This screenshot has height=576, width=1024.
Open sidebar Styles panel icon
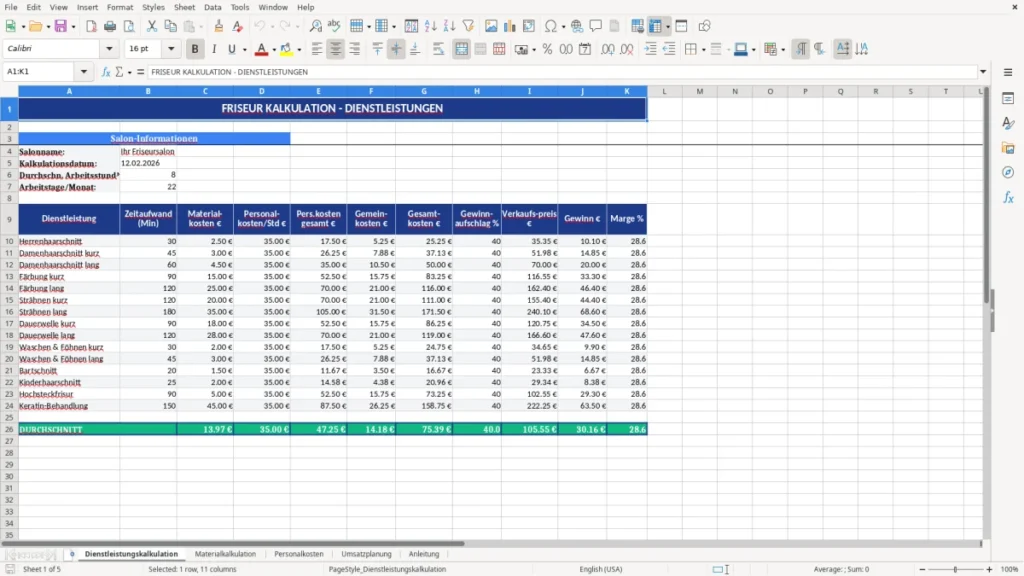tap(1008, 123)
